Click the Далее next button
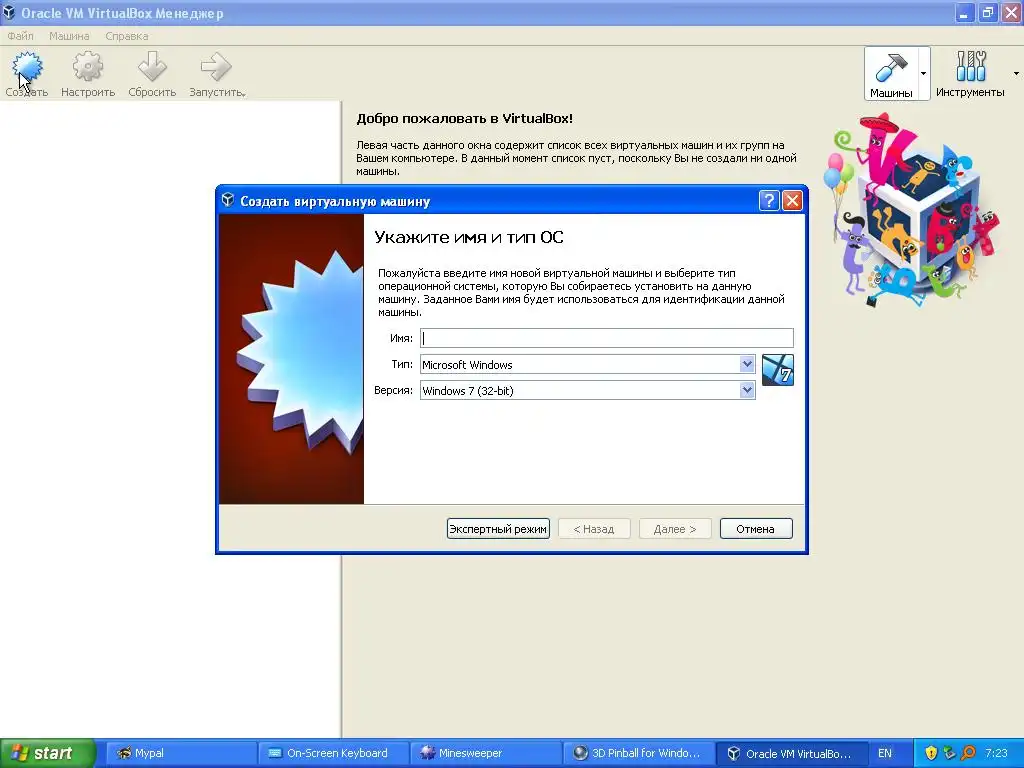The image size is (1024, 768). 675,529
